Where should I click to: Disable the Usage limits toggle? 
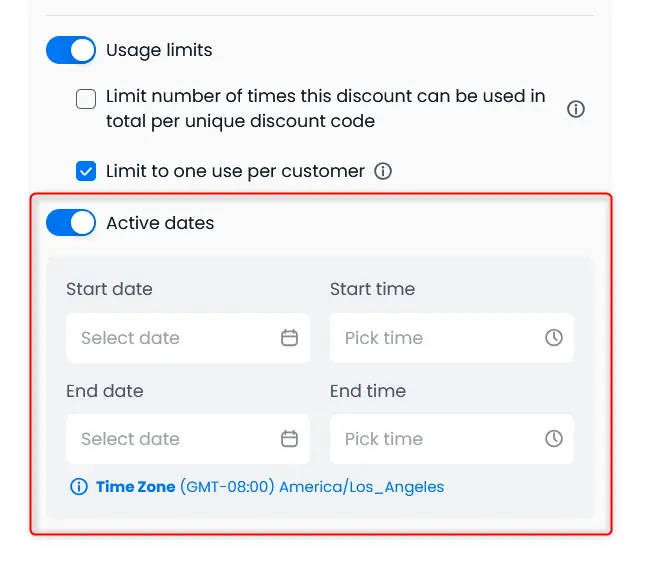71,50
